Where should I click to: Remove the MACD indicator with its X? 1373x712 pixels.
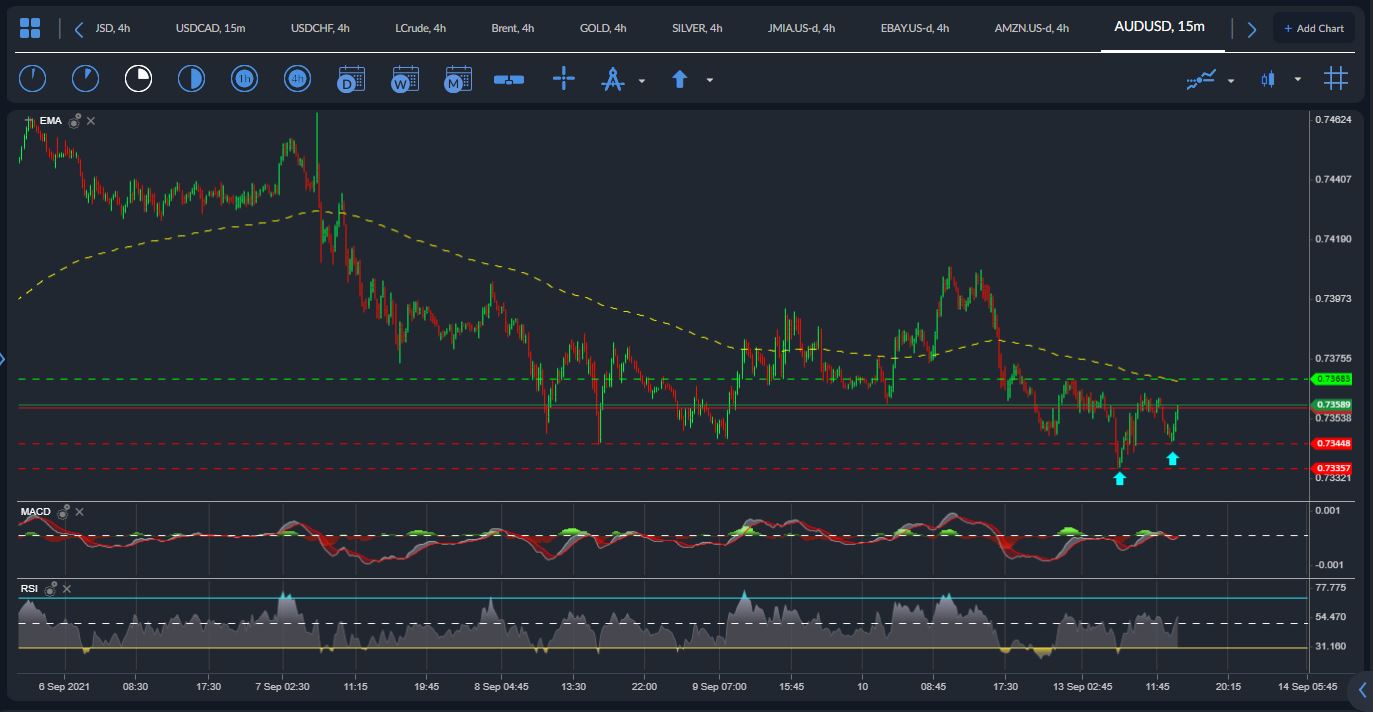point(79,511)
